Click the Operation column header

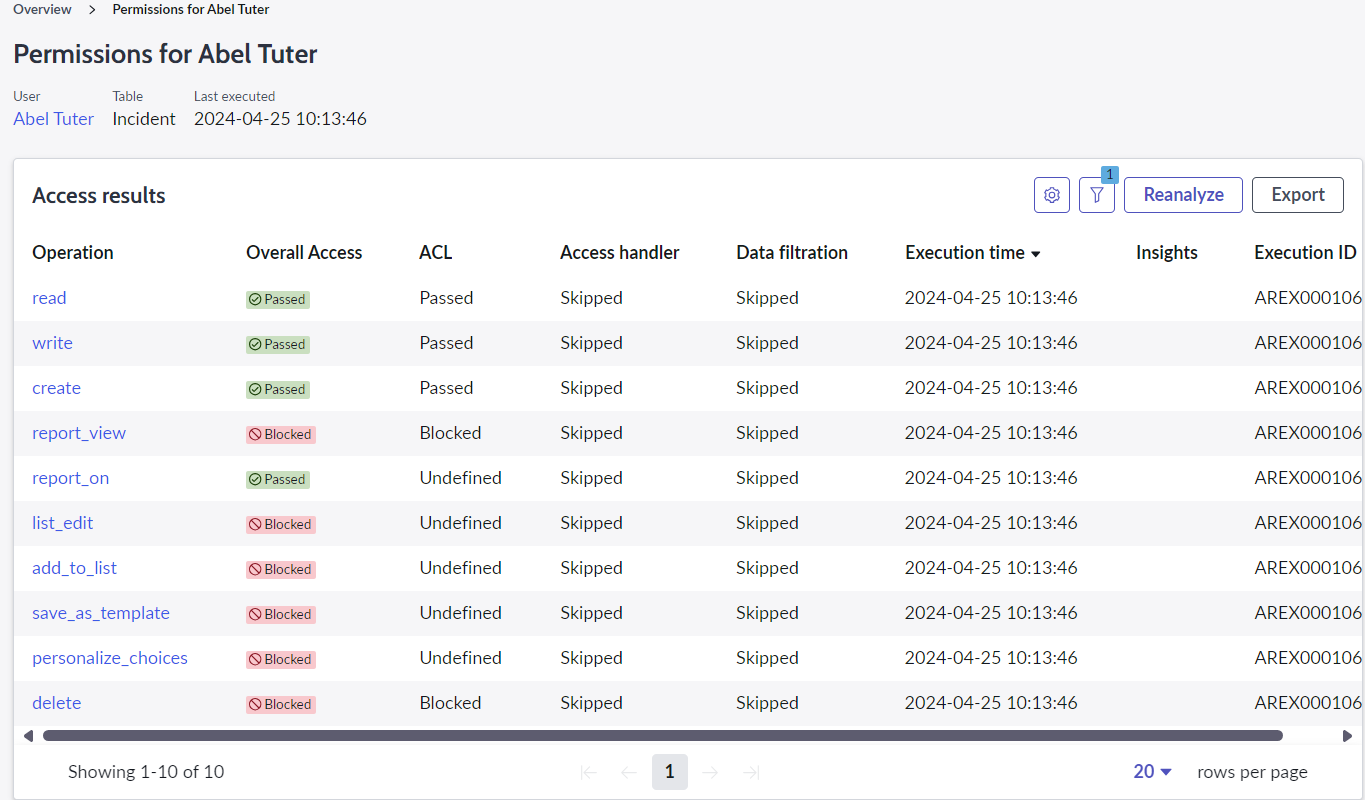[x=73, y=253]
